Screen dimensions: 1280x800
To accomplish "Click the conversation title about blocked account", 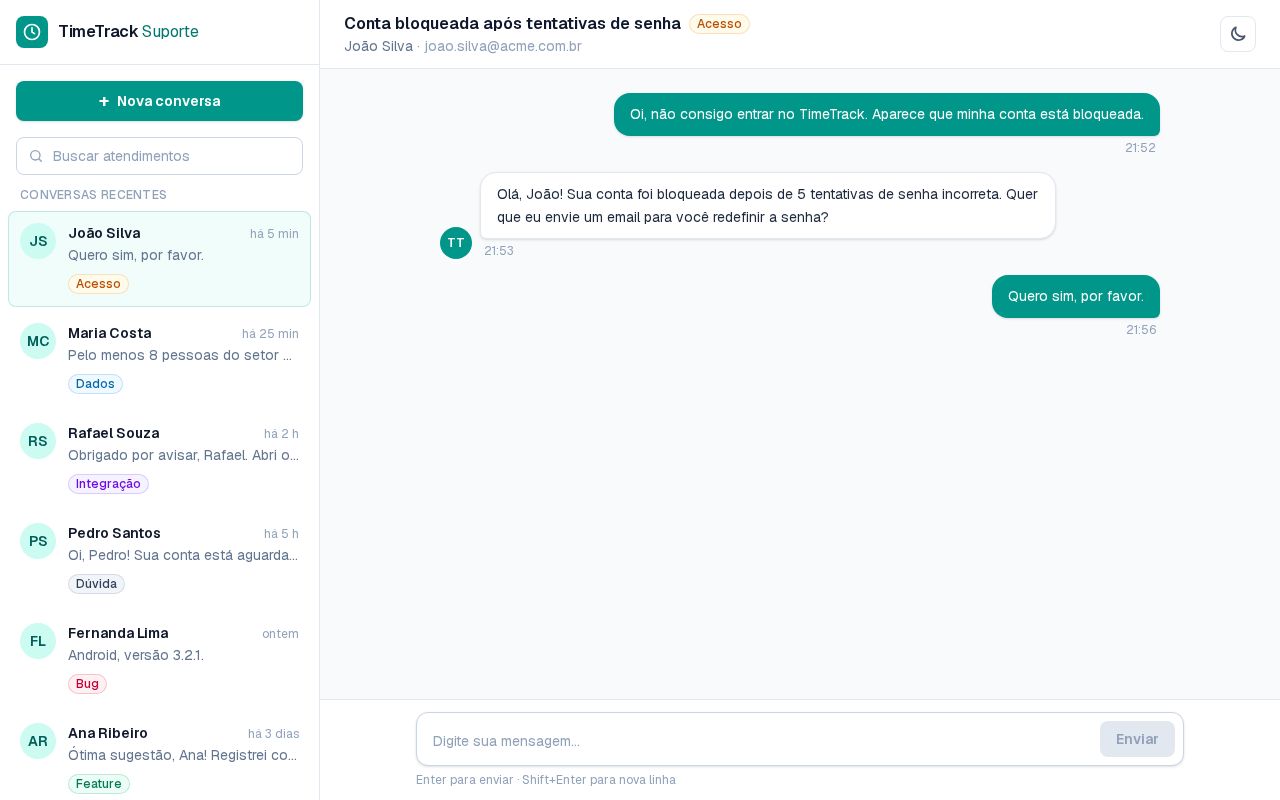I will coord(512,23).
